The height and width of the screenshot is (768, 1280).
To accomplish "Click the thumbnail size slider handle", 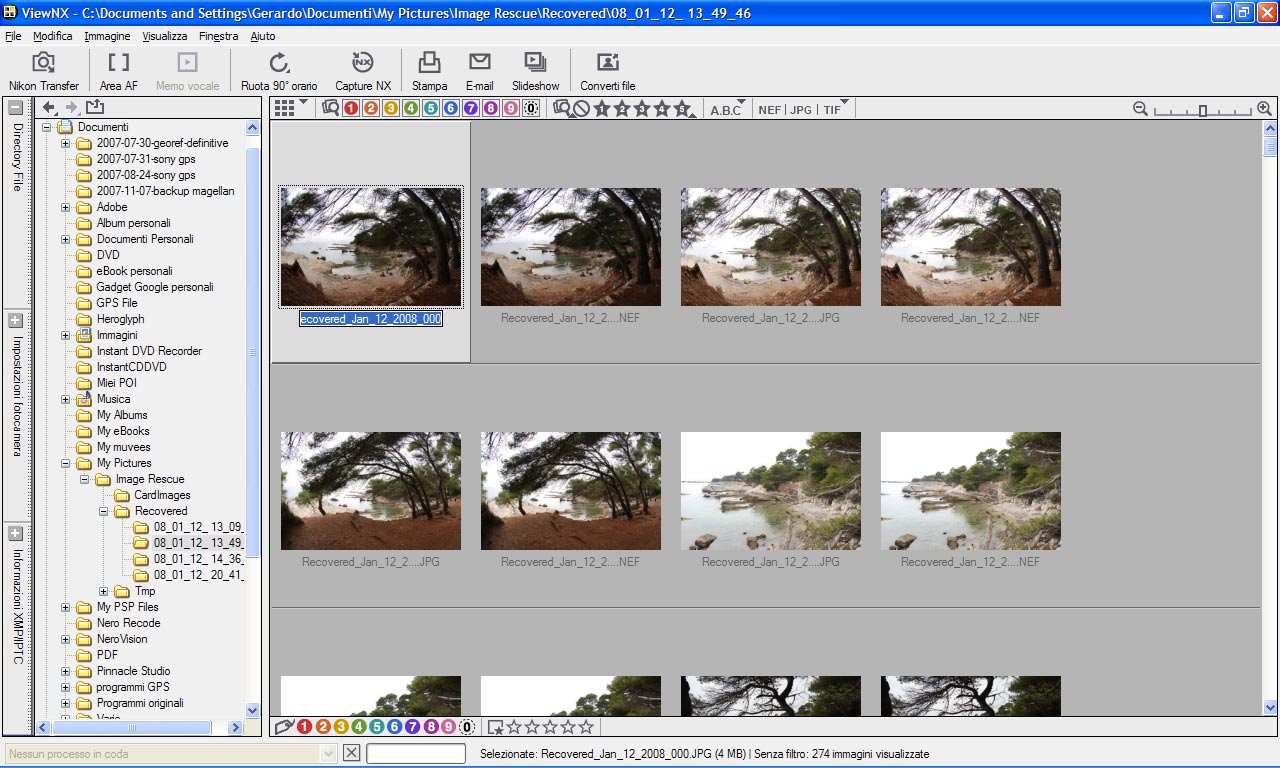I will pos(1203,110).
